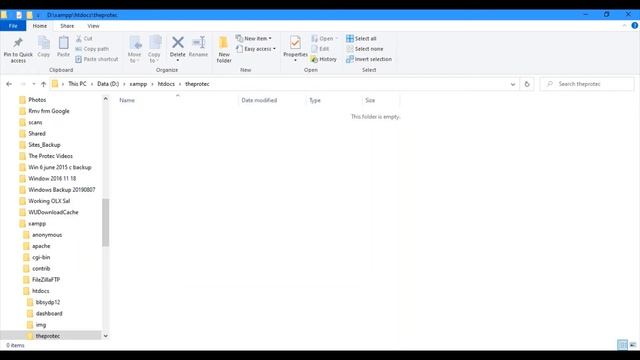Choose Select all in ribbon

[361, 38]
